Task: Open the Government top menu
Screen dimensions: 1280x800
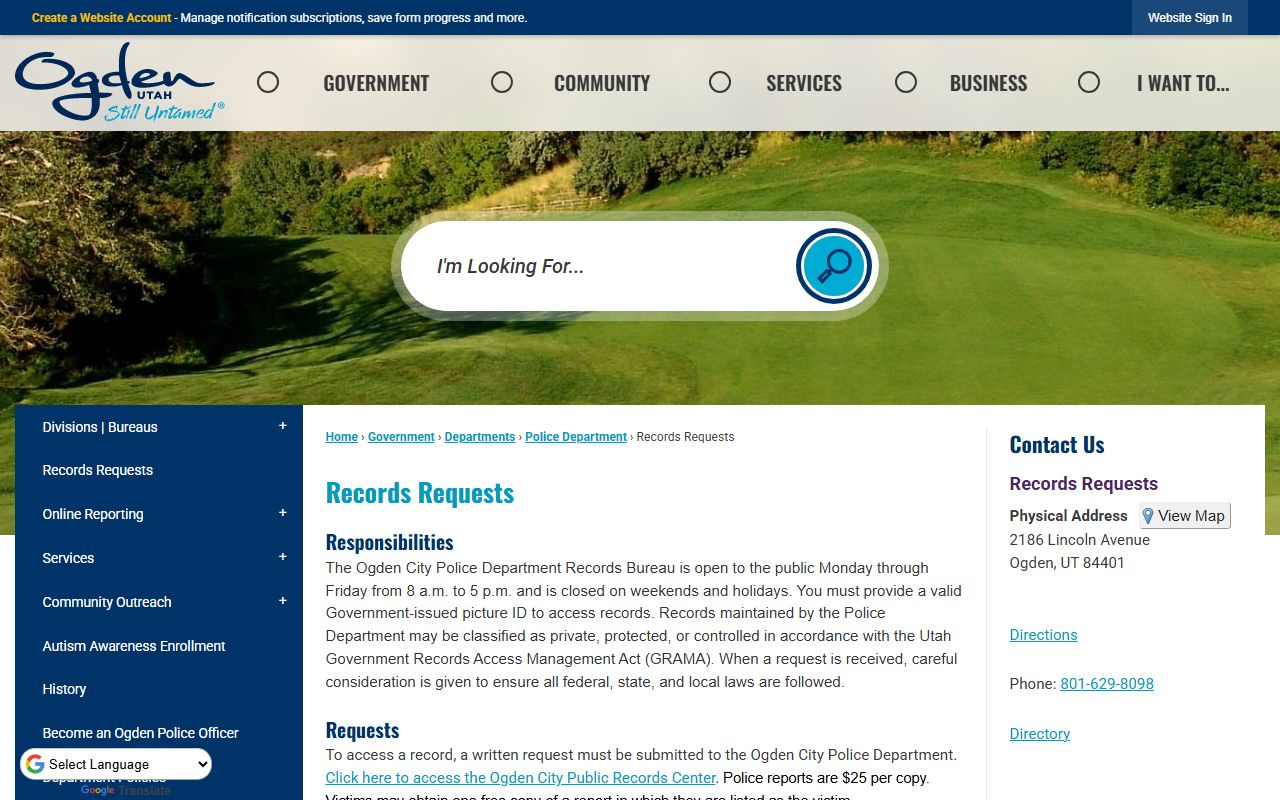Action: pyautogui.click(x=376, y=83)
